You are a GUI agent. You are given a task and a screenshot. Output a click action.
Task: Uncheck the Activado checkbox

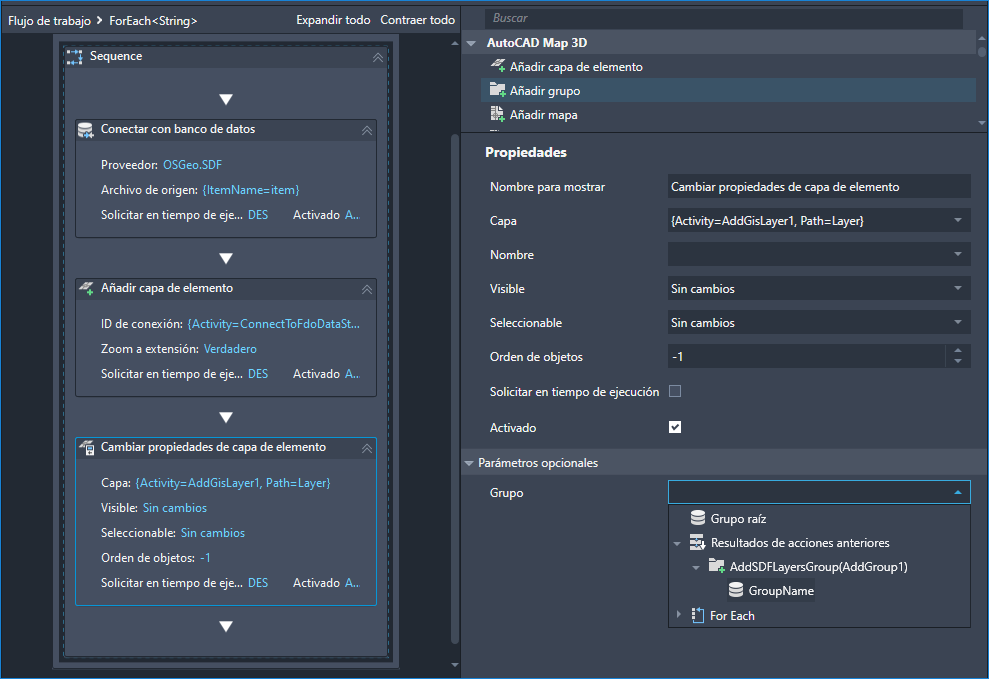(675, 427)
